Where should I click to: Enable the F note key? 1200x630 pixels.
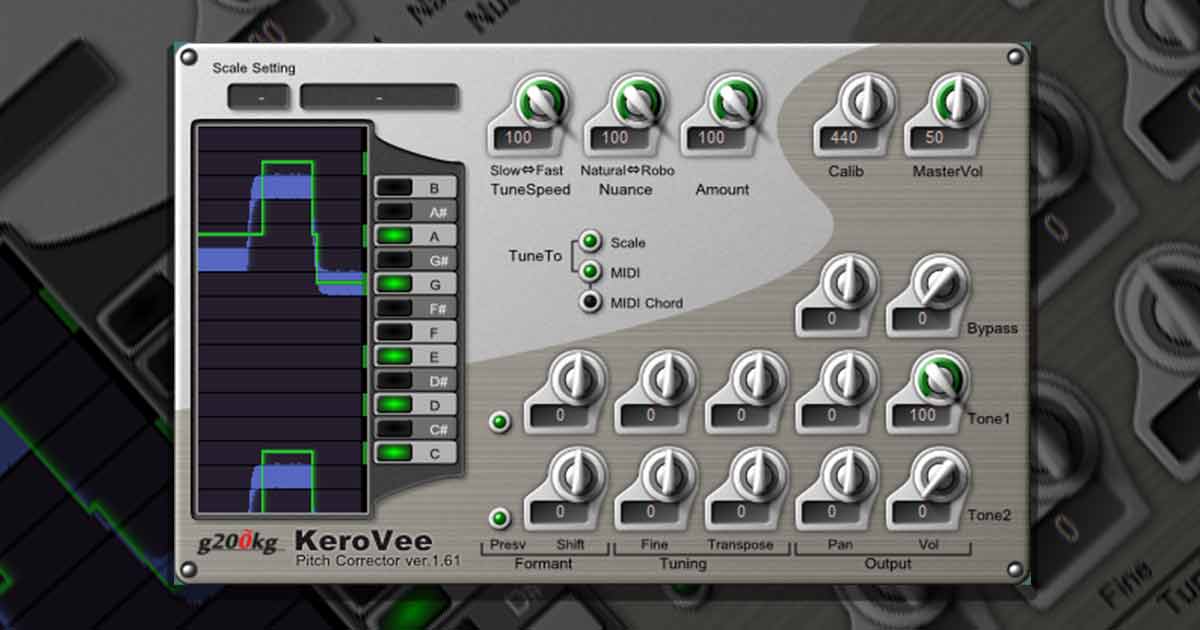[x=415, y=332]
